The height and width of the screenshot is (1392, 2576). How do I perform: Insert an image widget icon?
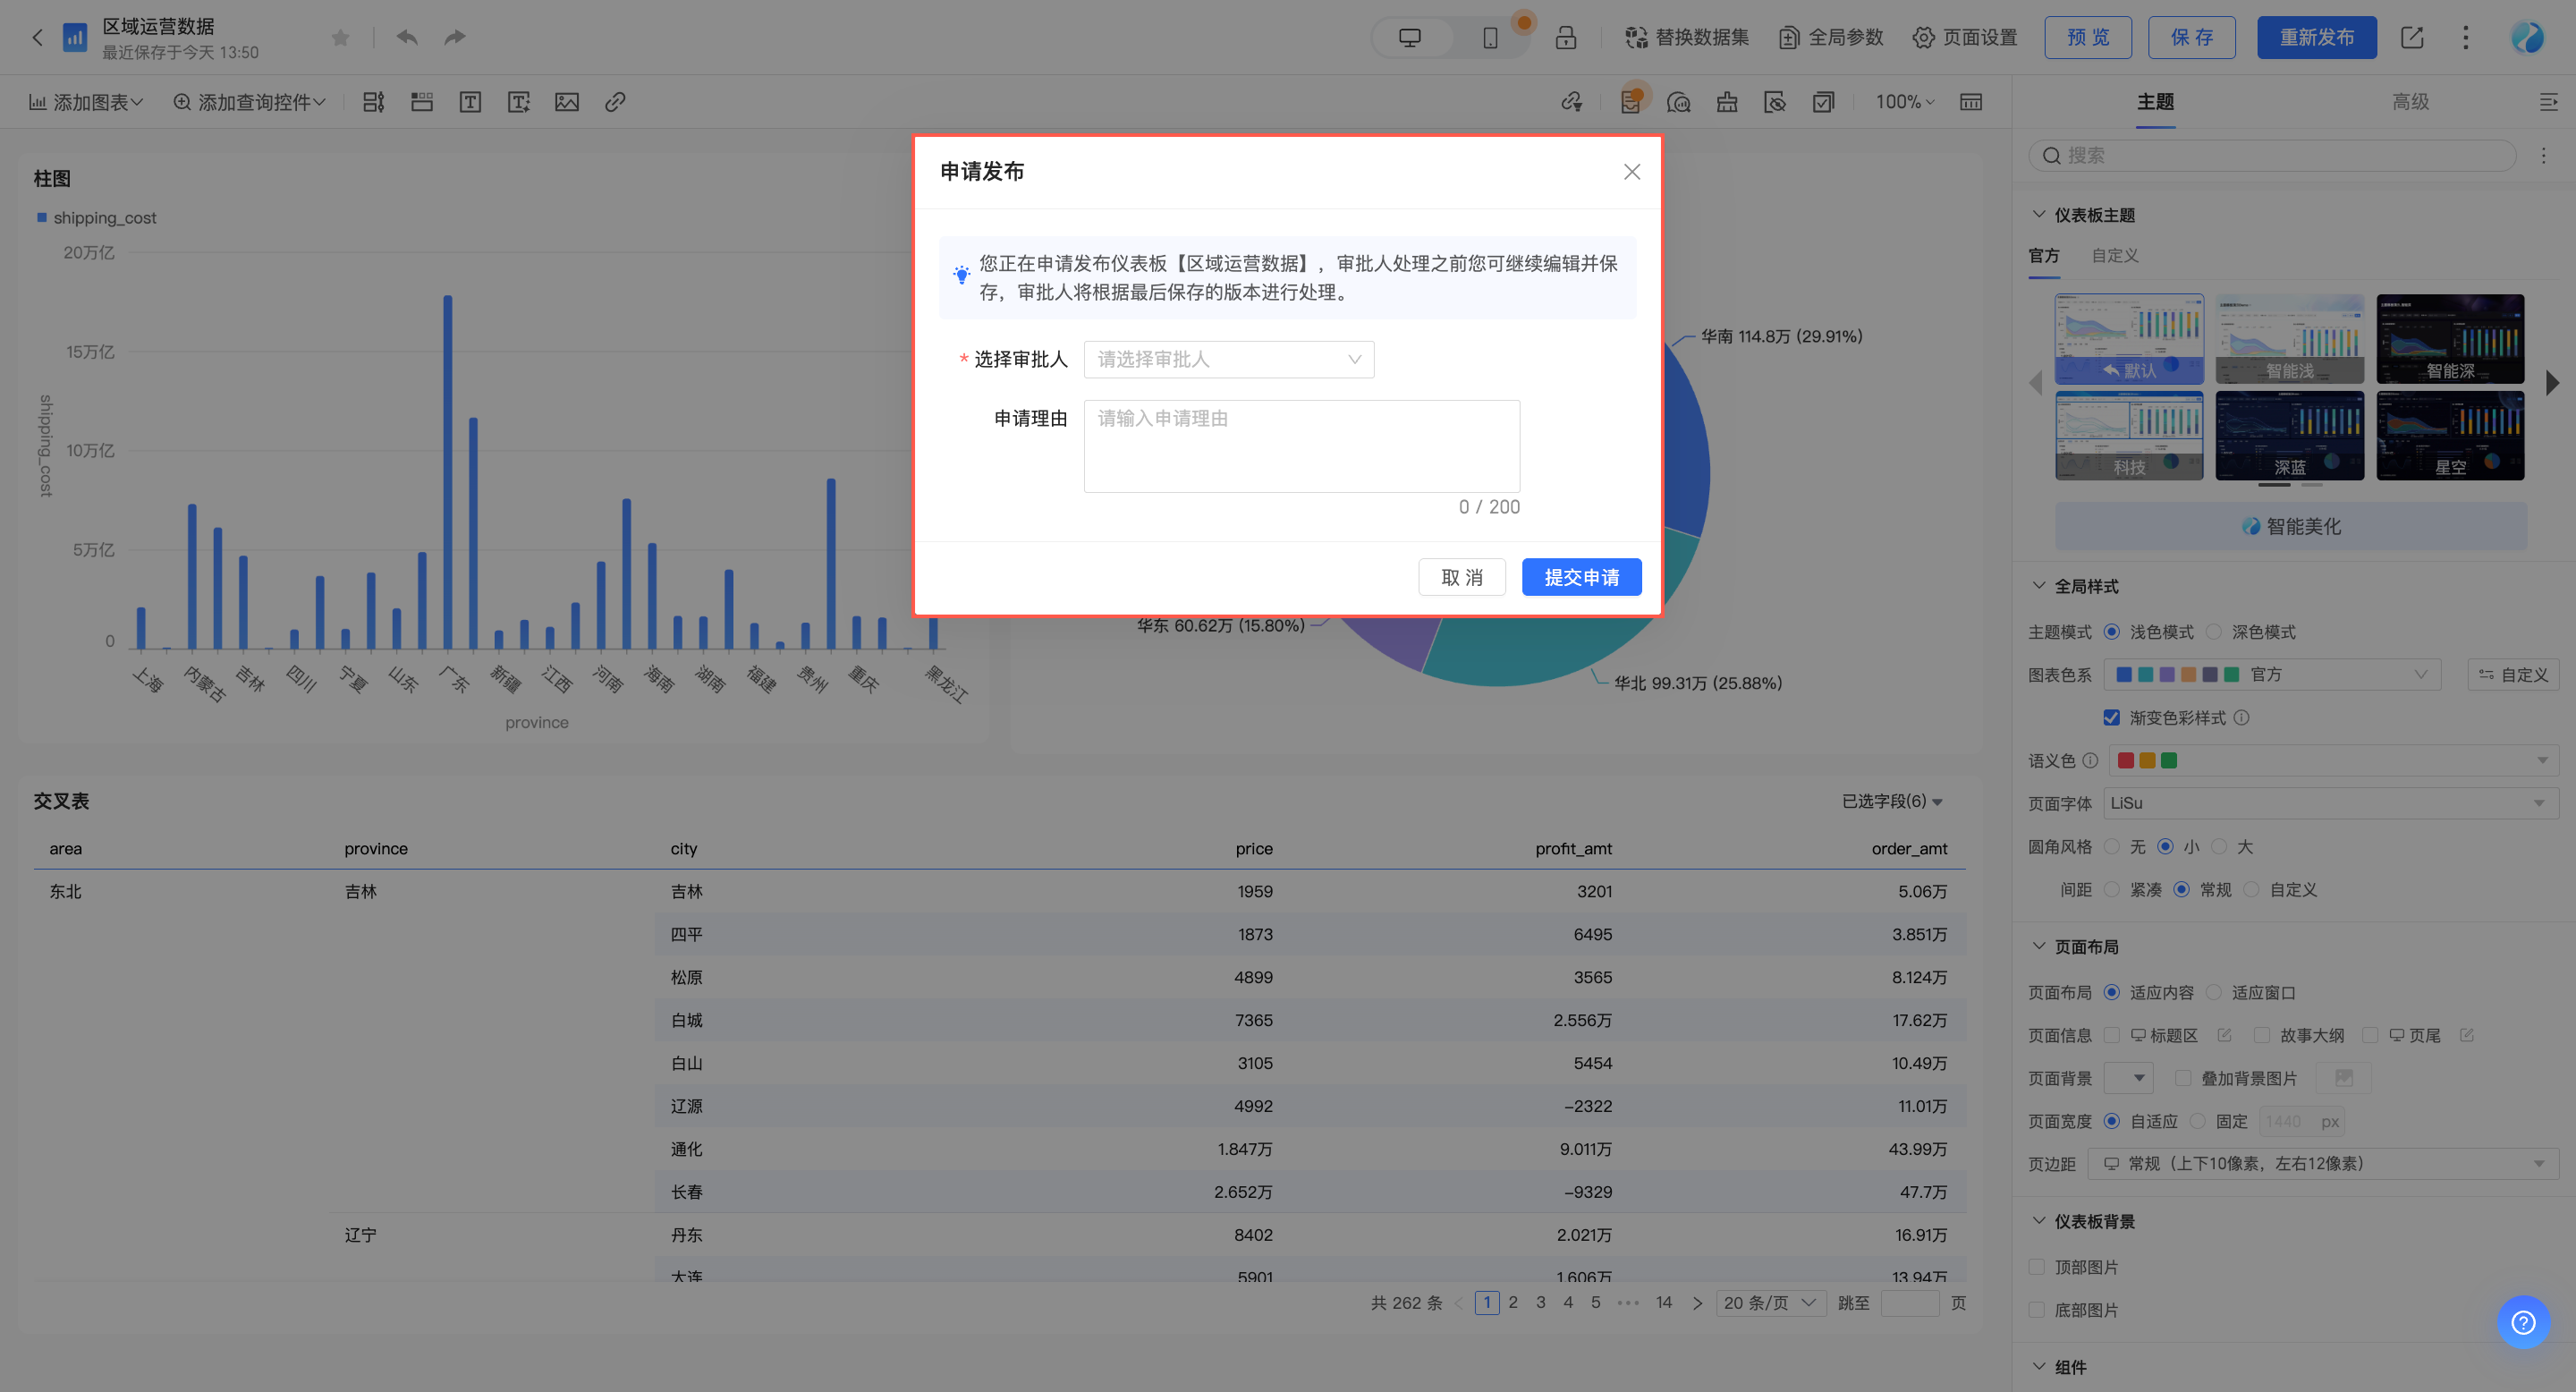tap(567, 102)
